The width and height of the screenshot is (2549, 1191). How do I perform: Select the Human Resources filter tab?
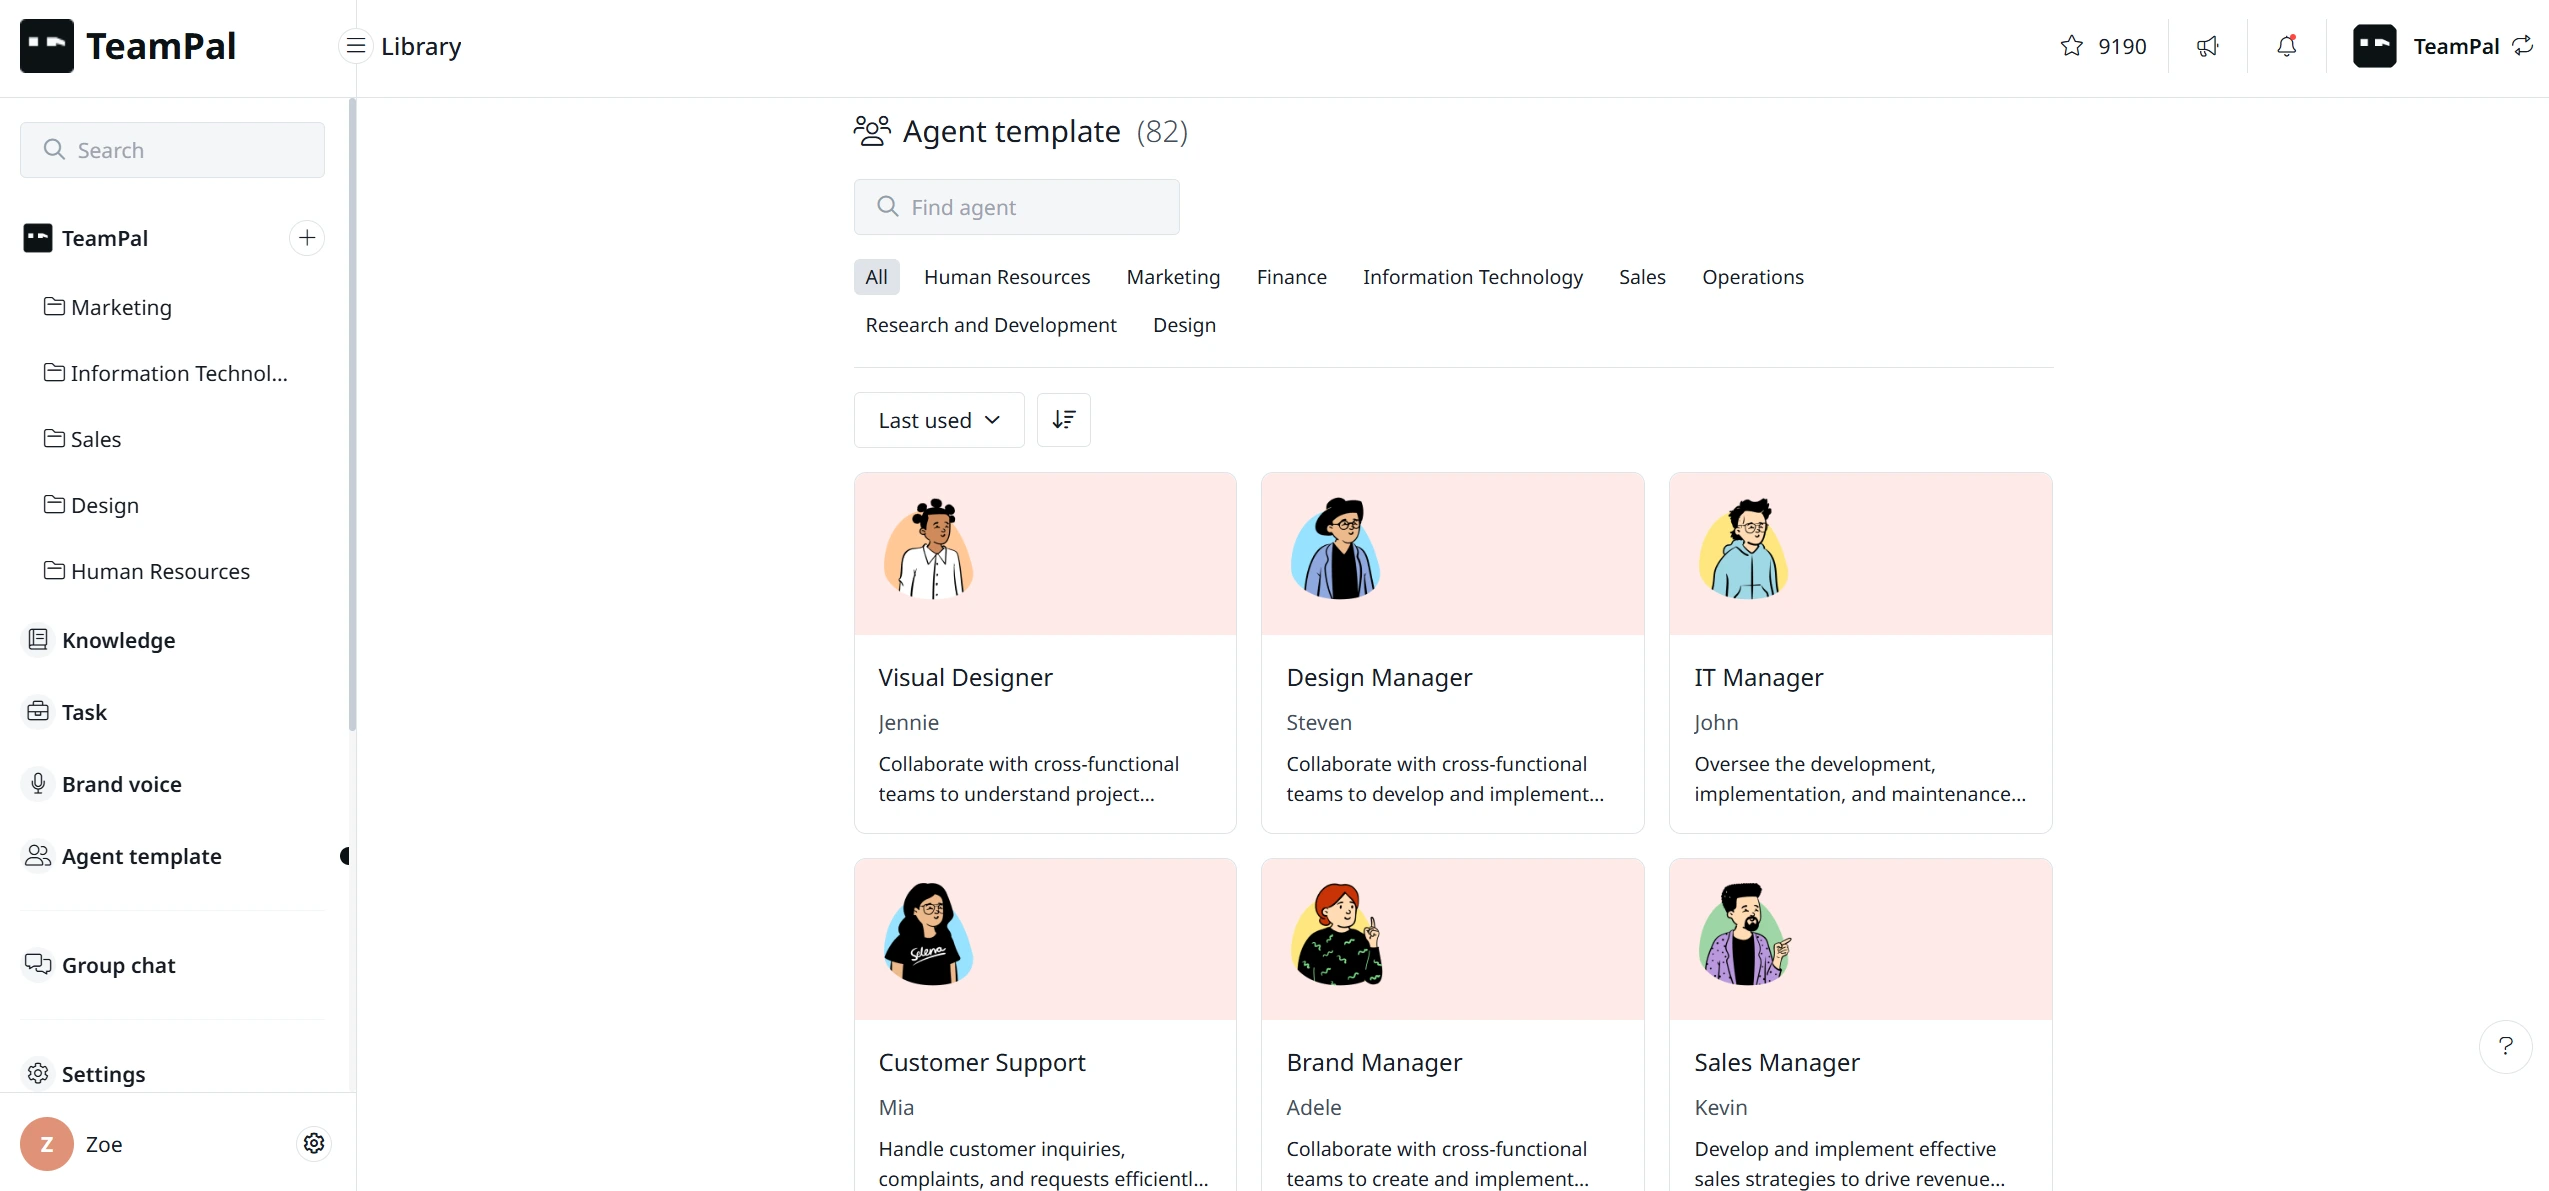pos(1006,277)
